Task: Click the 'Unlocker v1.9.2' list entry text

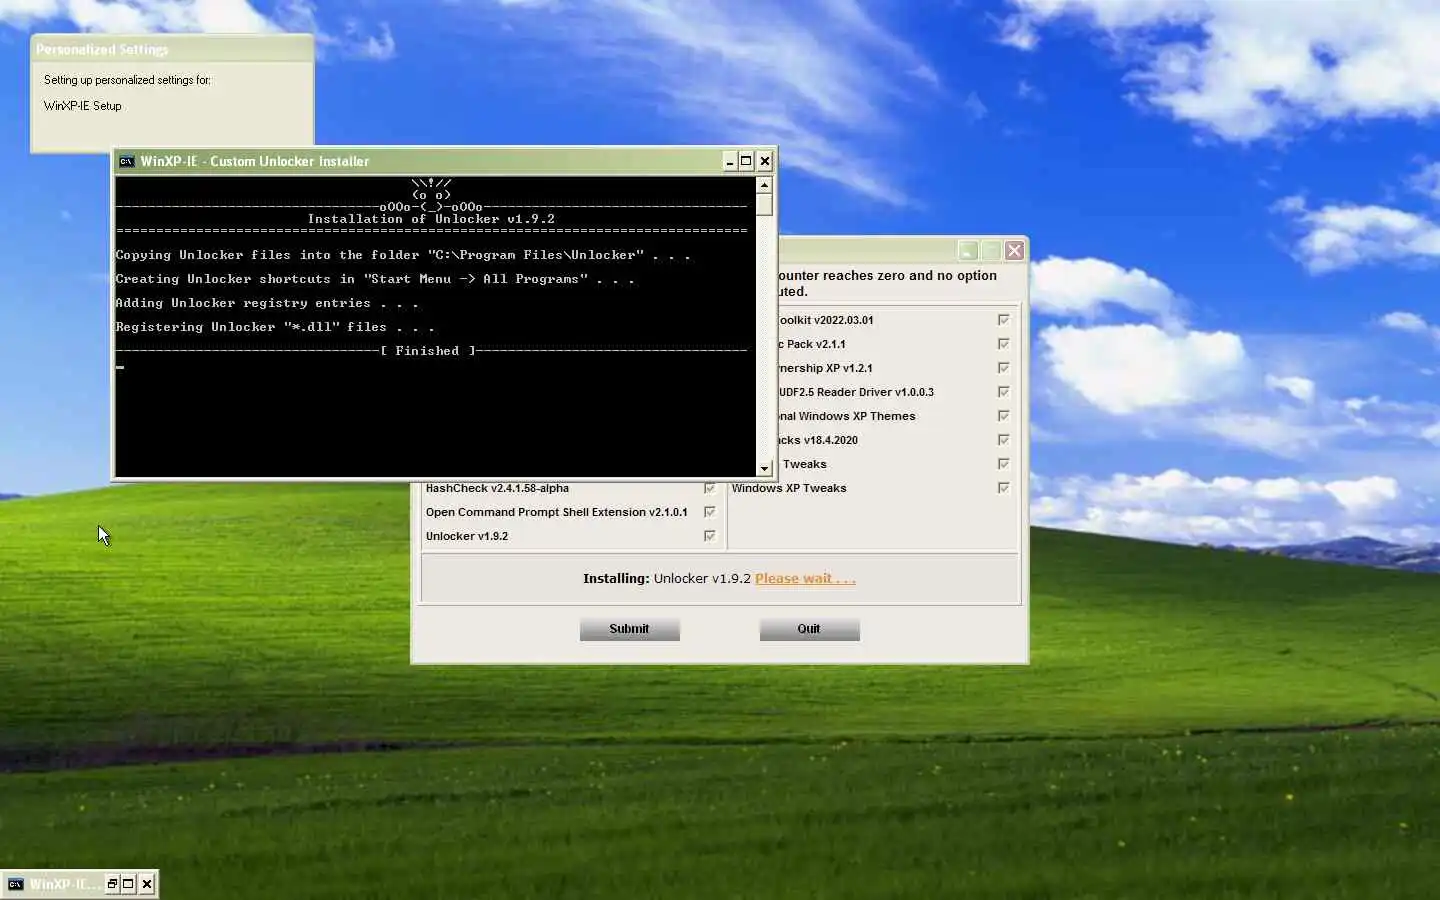Action: [467, 536]
